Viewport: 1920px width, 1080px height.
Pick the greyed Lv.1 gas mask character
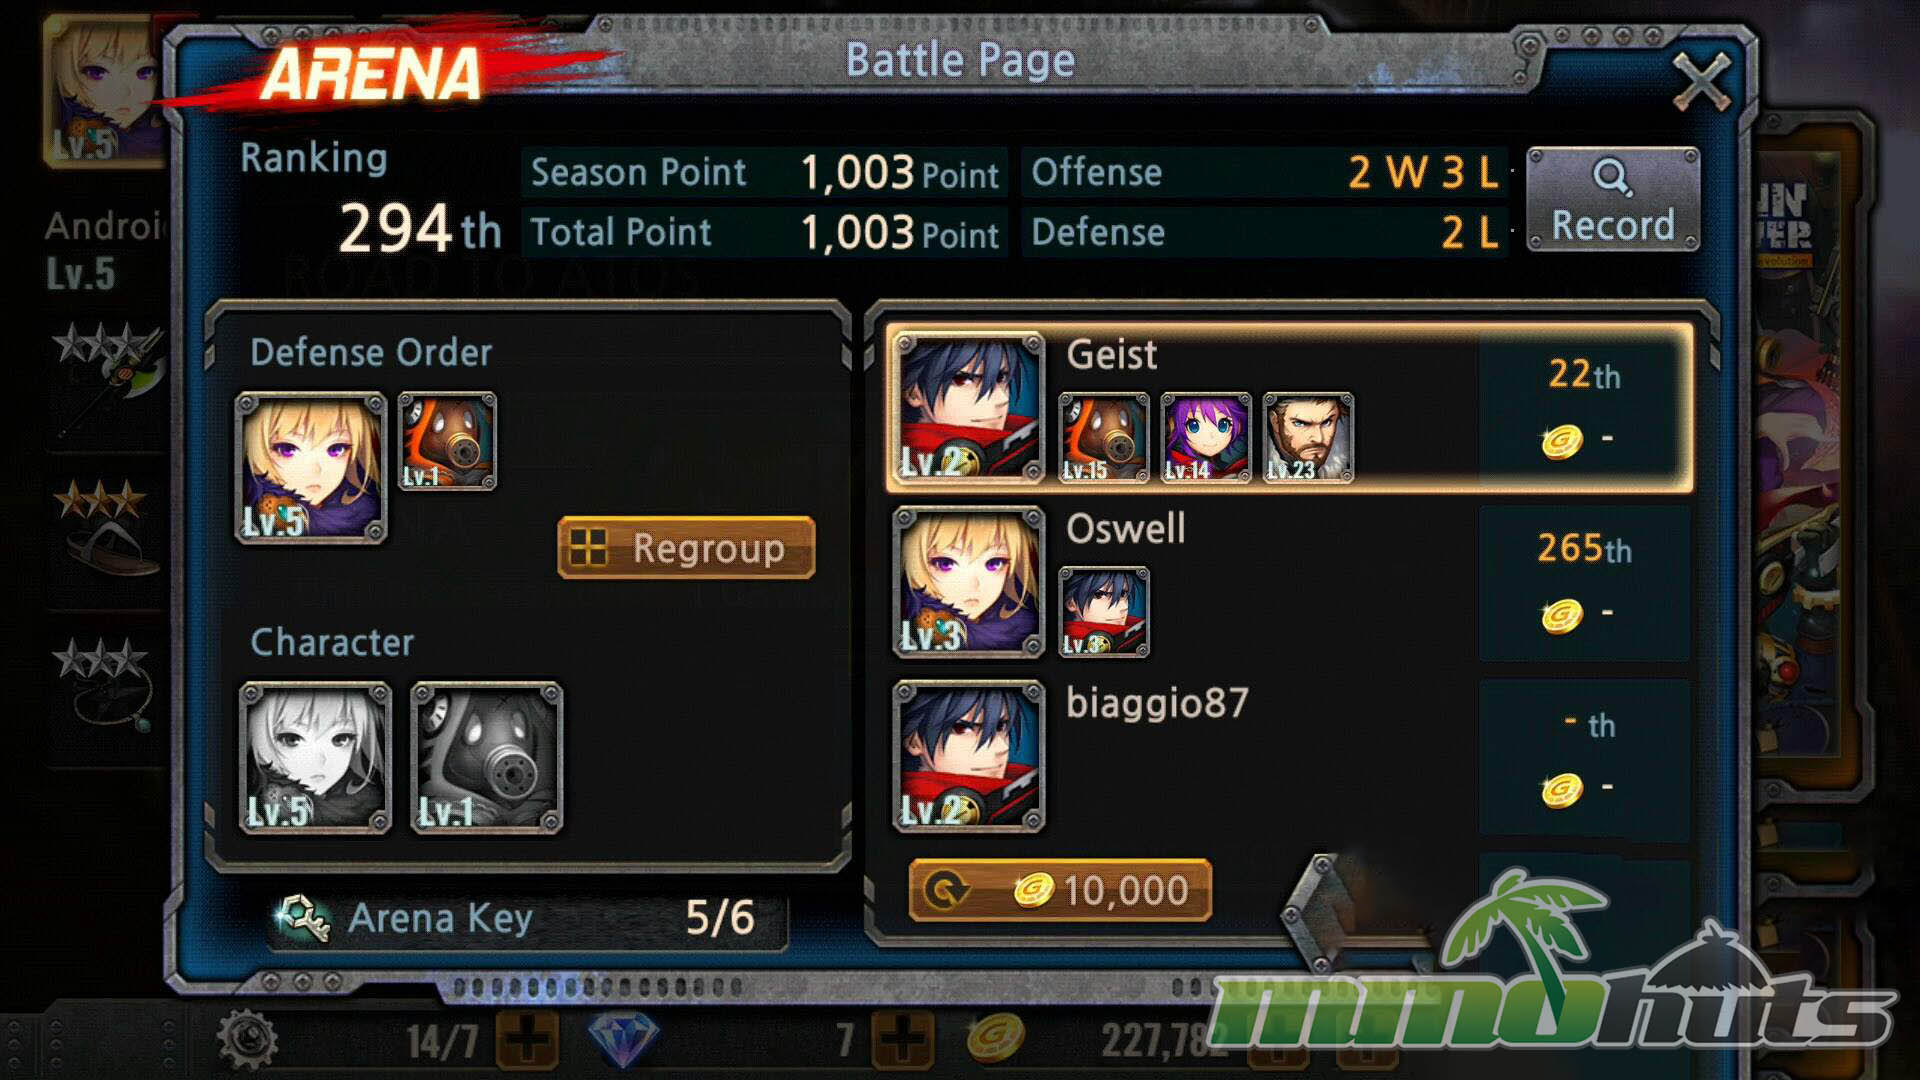pyautogui.click(x=487, y=758)
